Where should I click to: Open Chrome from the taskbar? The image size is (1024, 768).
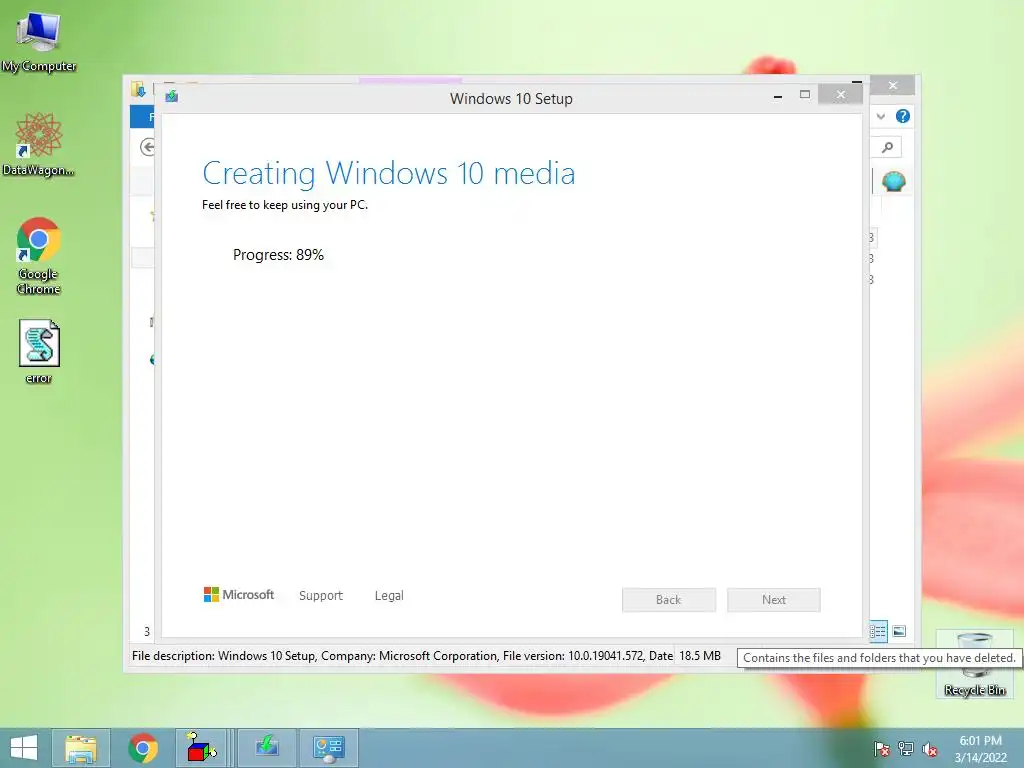143,748
